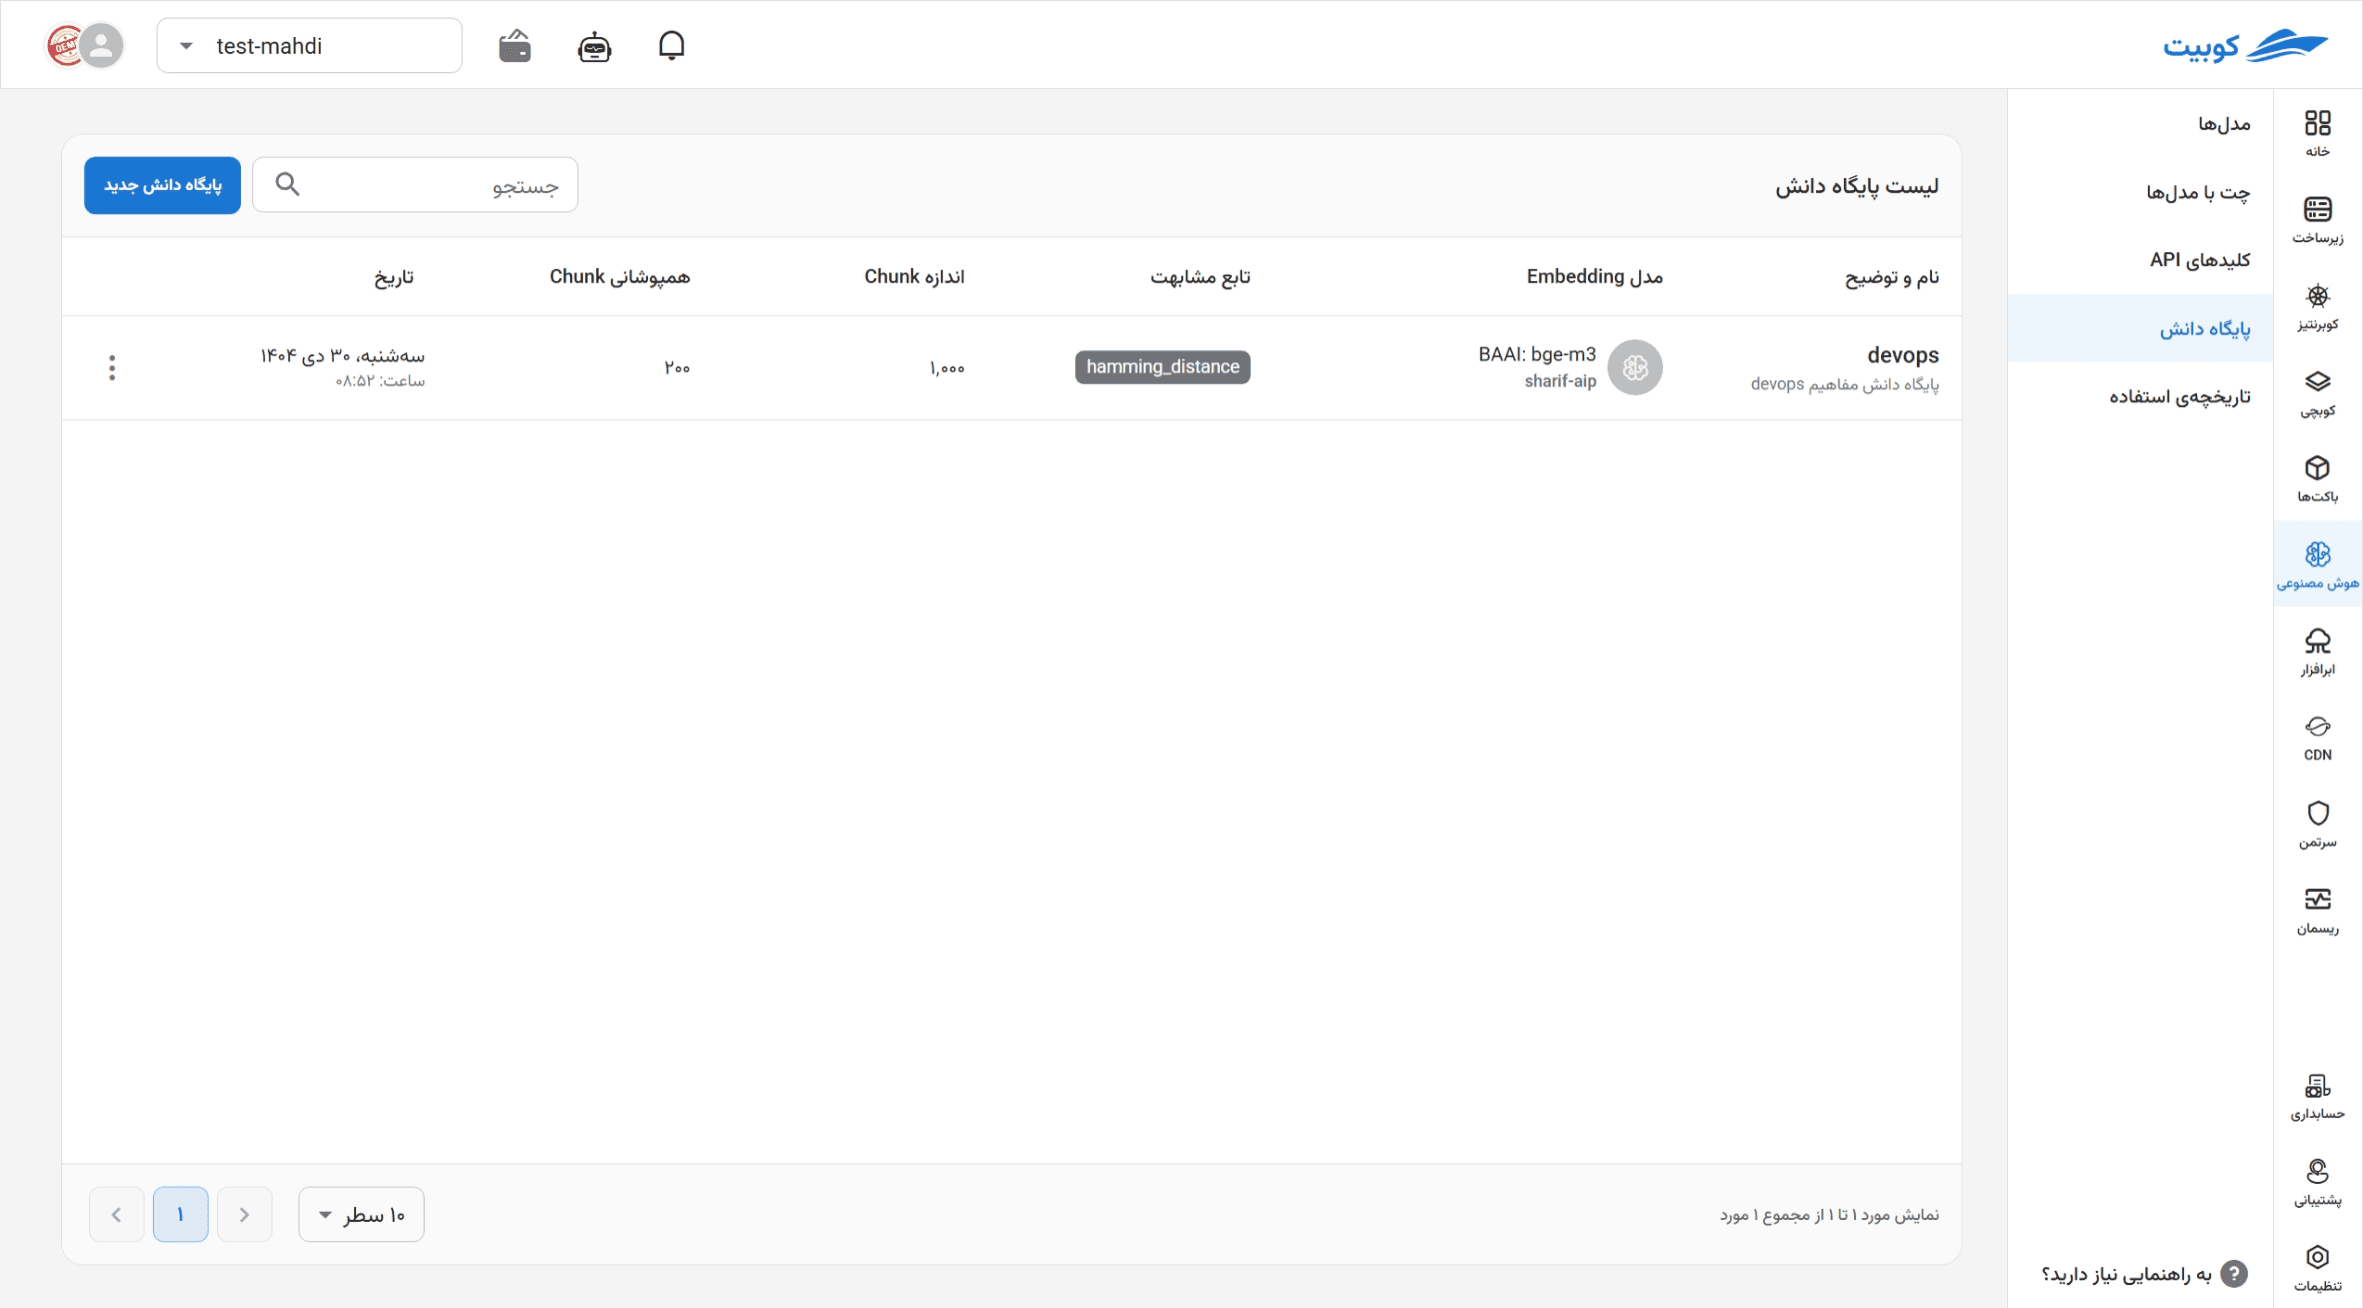Click the help question mark icon
This screenshot has width=2363, height=1308.
pos(2234,1274)
